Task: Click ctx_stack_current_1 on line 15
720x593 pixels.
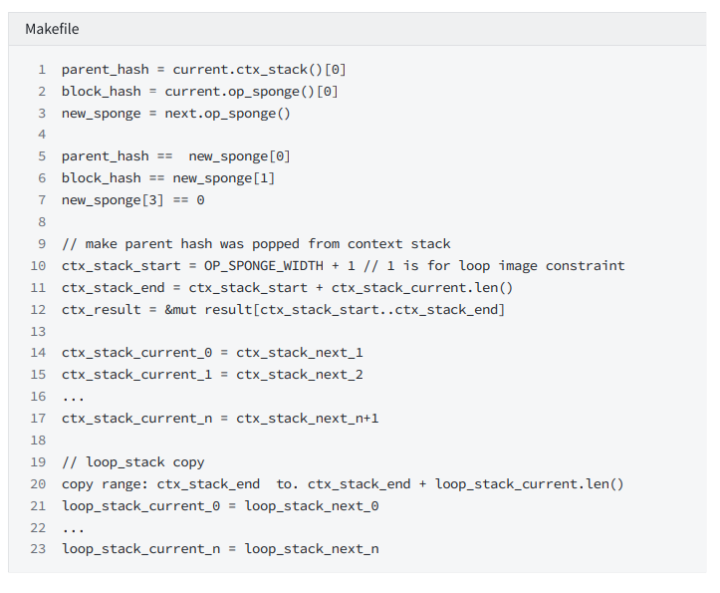Action: pyautogui.click(x=137, y=375)
